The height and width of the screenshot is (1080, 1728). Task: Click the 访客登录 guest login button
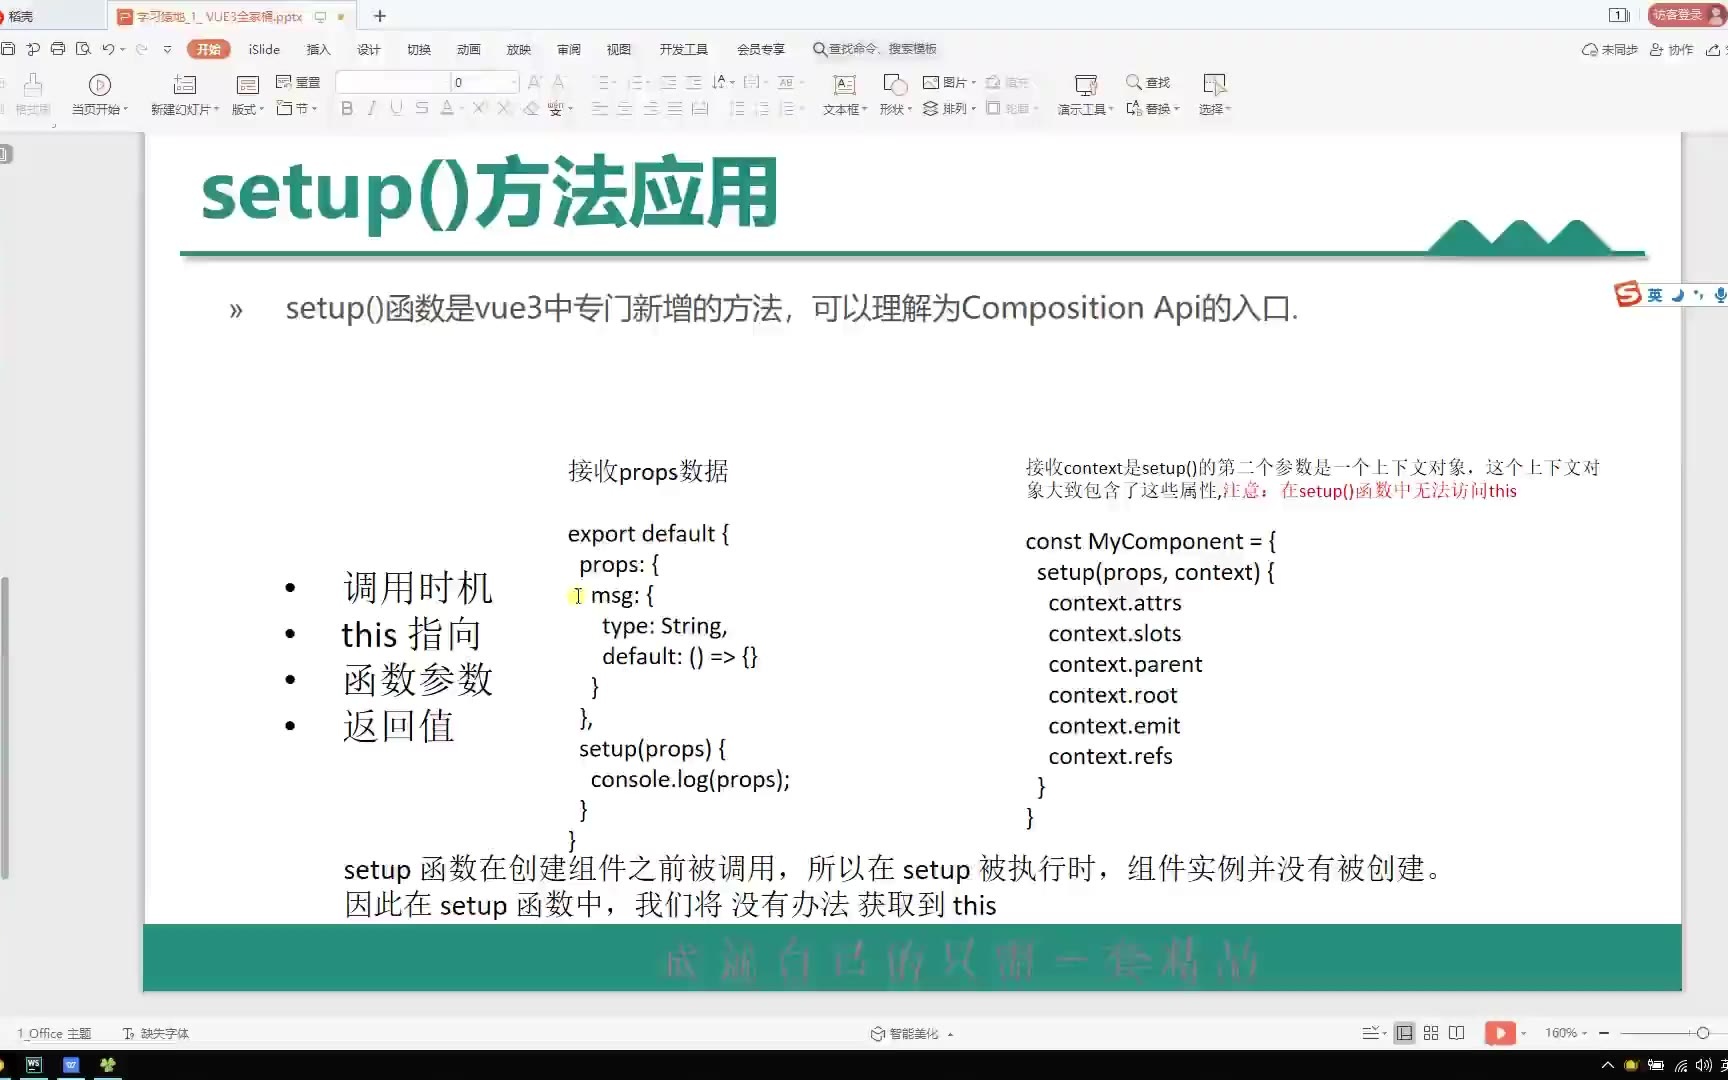[x=1679, y=15]
